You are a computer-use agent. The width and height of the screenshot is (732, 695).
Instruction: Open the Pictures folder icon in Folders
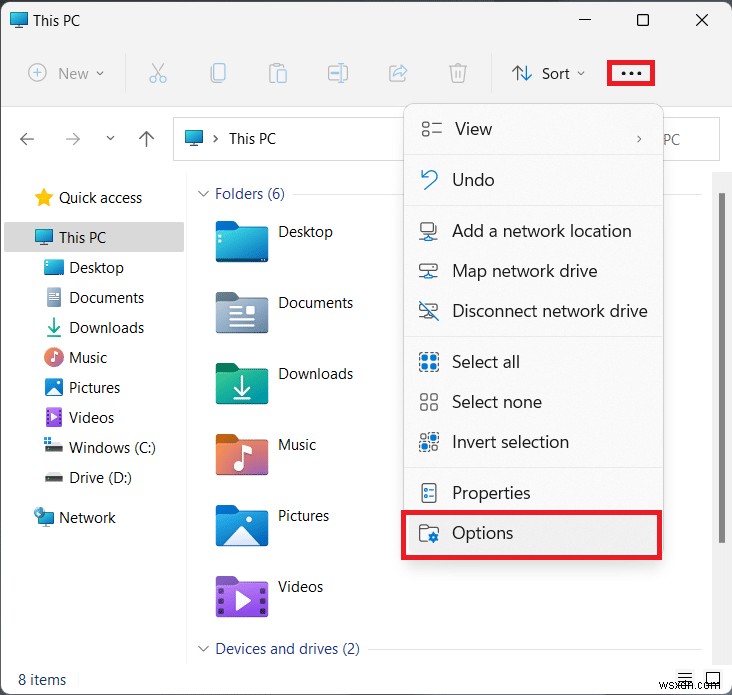point(242,525)
